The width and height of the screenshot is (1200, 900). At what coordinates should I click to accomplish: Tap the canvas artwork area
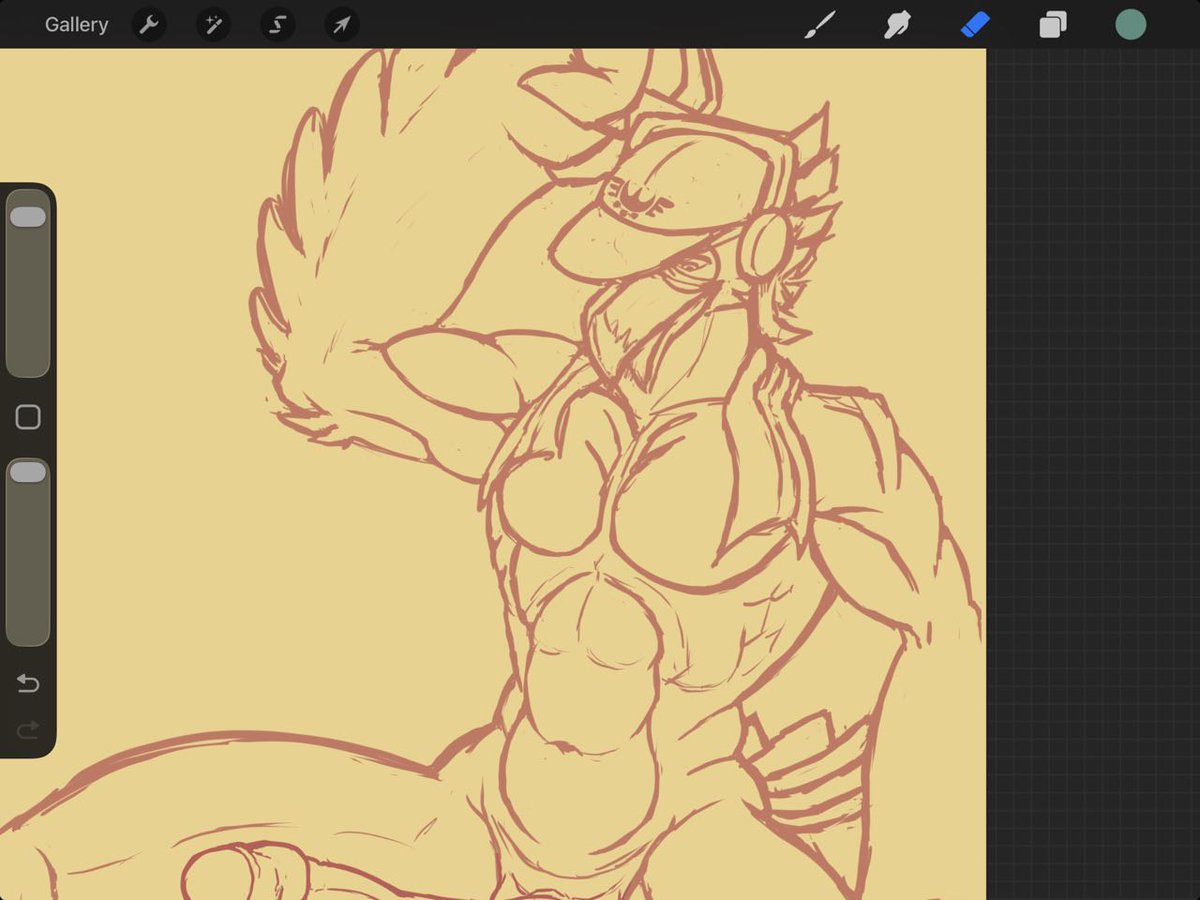(x=500, y=450)
